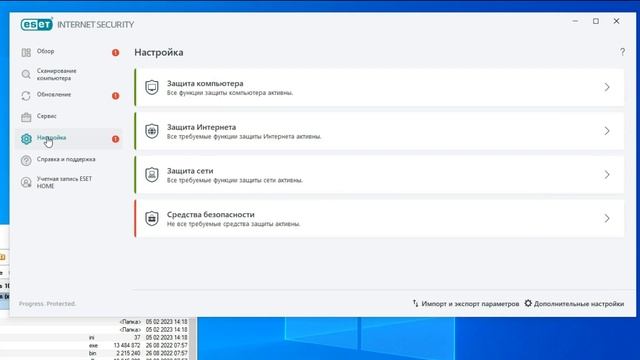Click 'Не все требуемые средства защиты активны' text
Screen dimensions: 640x360
(233, 224)
